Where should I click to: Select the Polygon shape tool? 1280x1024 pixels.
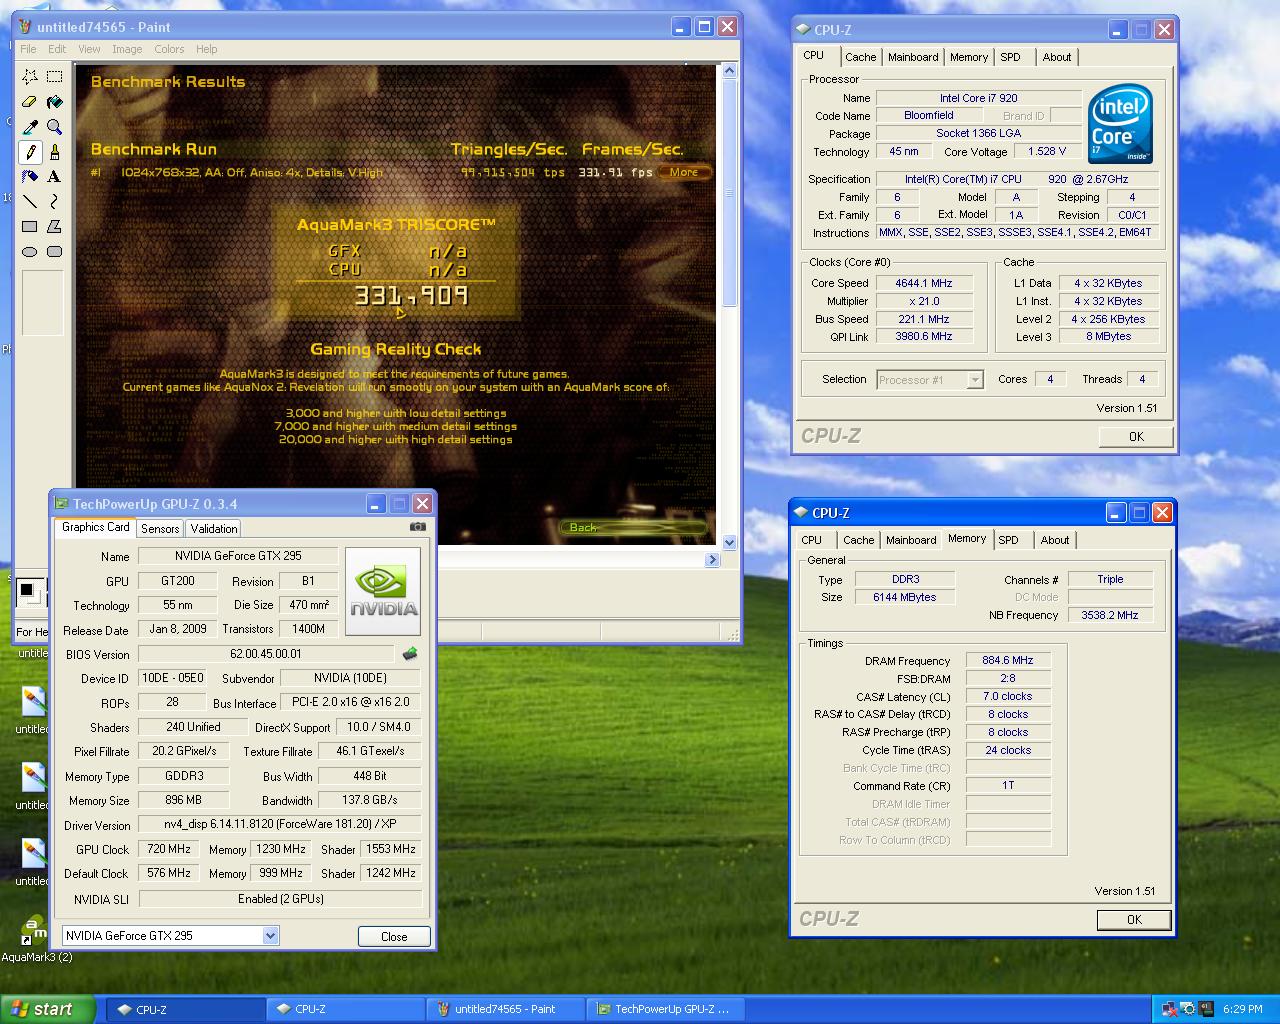[x=55, y=227]
